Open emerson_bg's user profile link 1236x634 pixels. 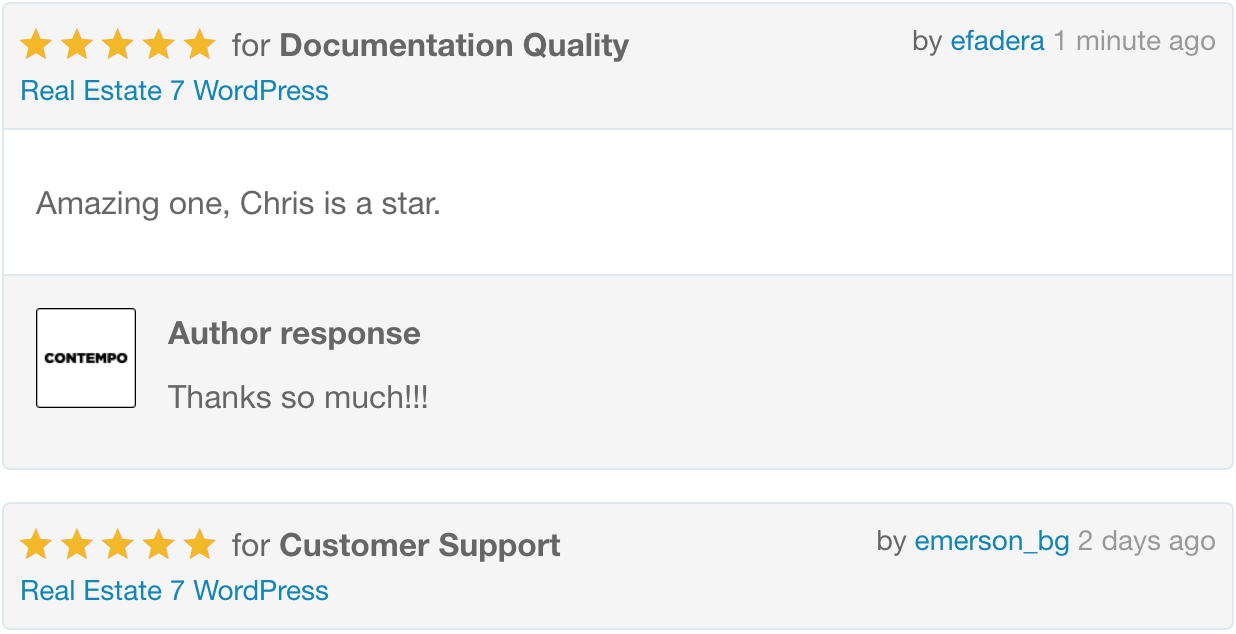992,541
